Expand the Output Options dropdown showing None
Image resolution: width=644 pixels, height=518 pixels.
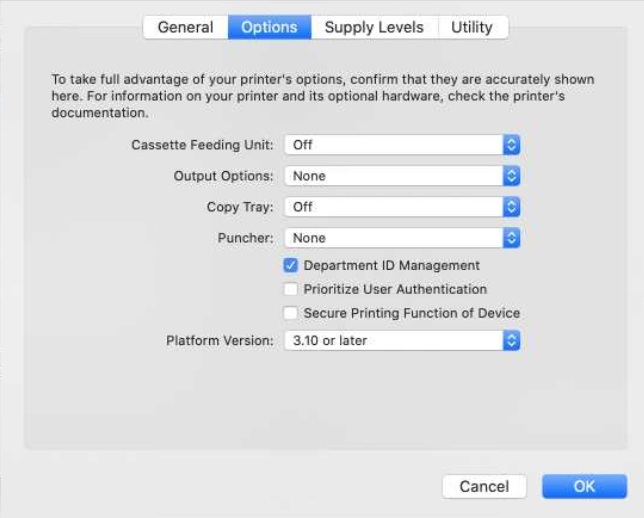tap(393, 176)
